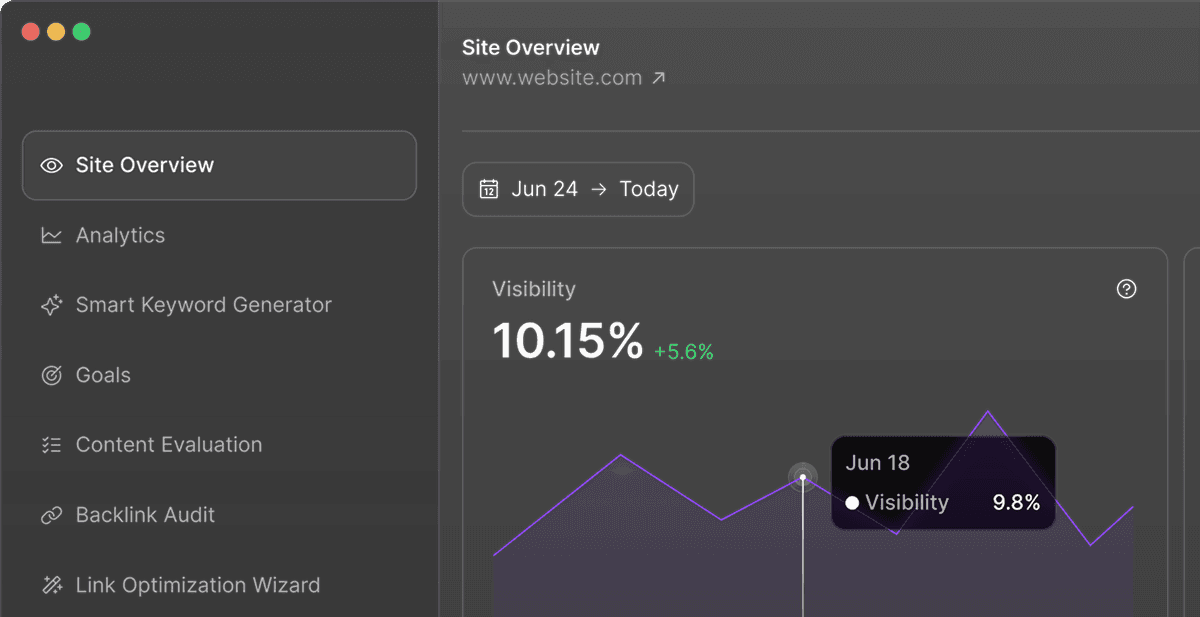1200x617 pixels.
Task: Click the Backlink Audit chain icon
Action: 51,516
